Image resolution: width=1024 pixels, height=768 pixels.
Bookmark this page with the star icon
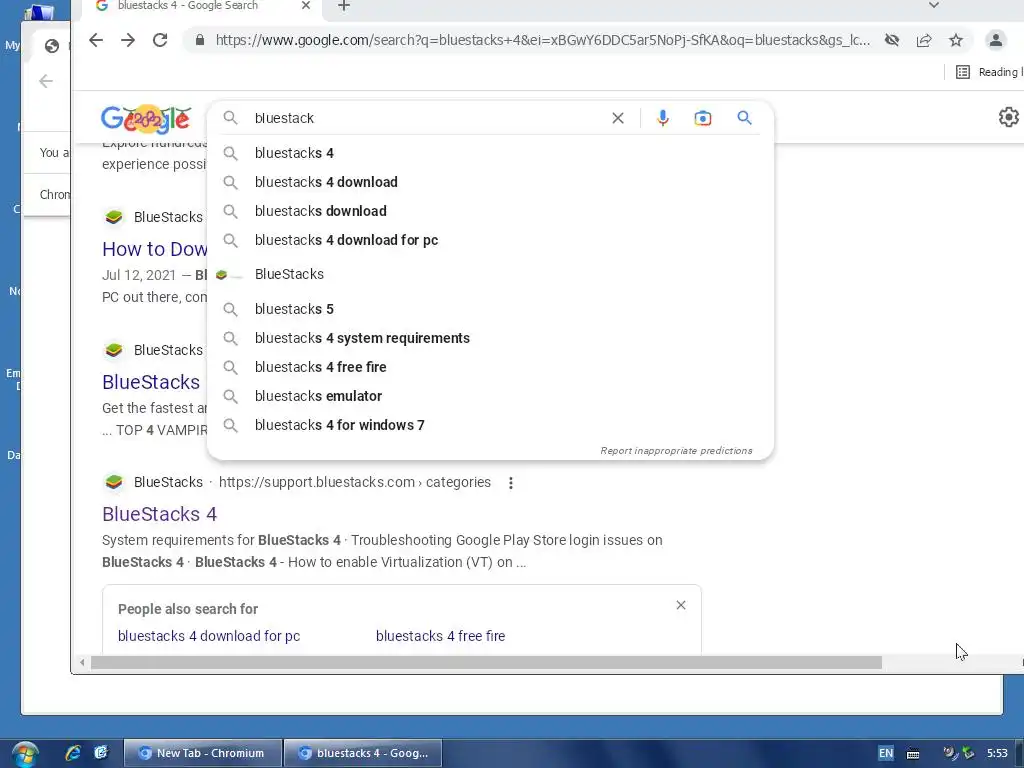955,40
